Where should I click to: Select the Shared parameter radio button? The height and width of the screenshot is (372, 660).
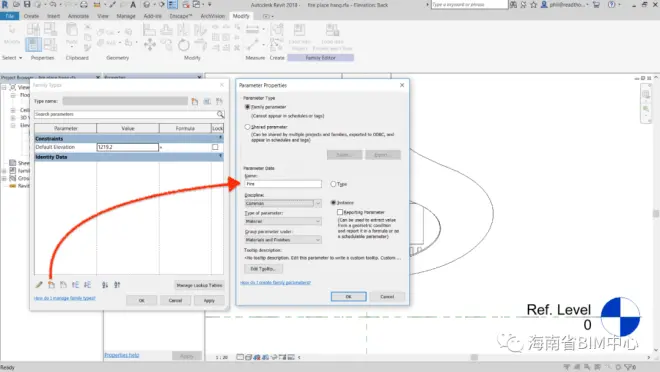point(248,127)
